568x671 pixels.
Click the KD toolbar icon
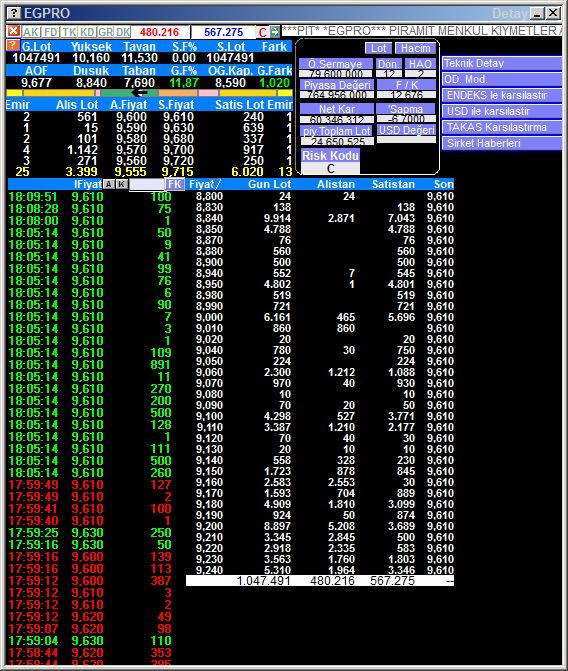point(87,32)
